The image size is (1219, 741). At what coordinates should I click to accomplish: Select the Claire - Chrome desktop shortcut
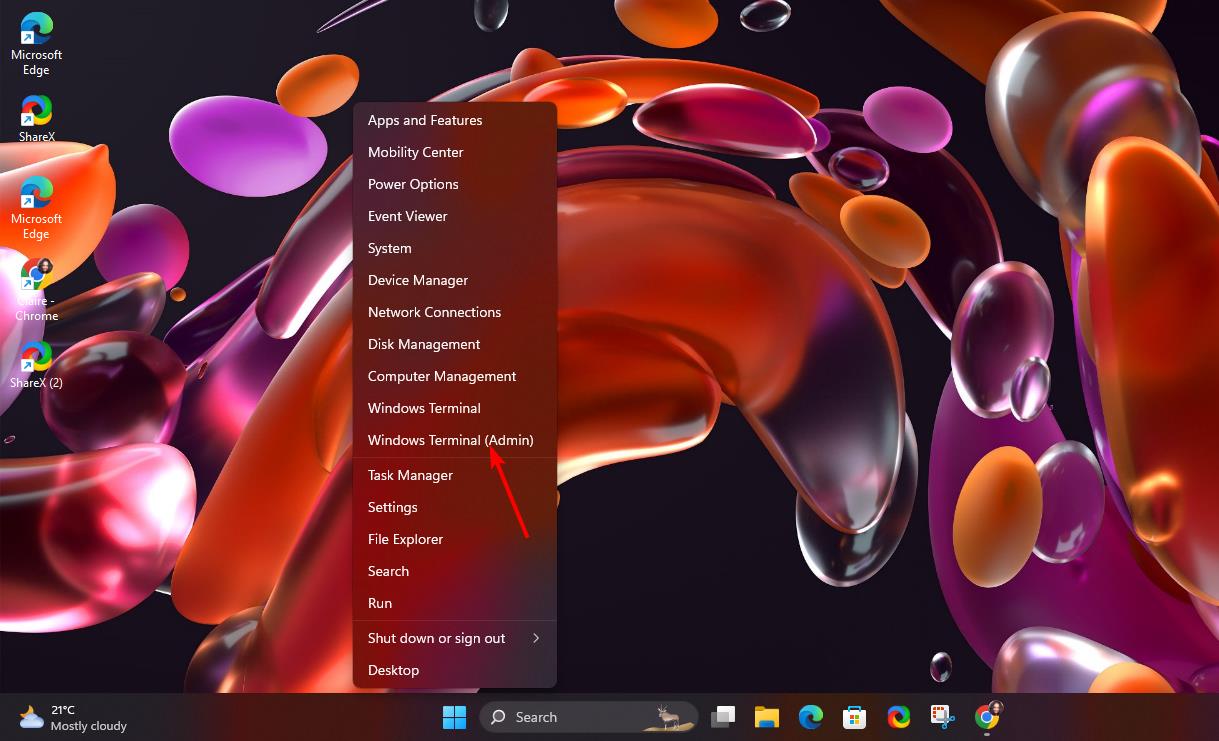[x=37, y=290]
